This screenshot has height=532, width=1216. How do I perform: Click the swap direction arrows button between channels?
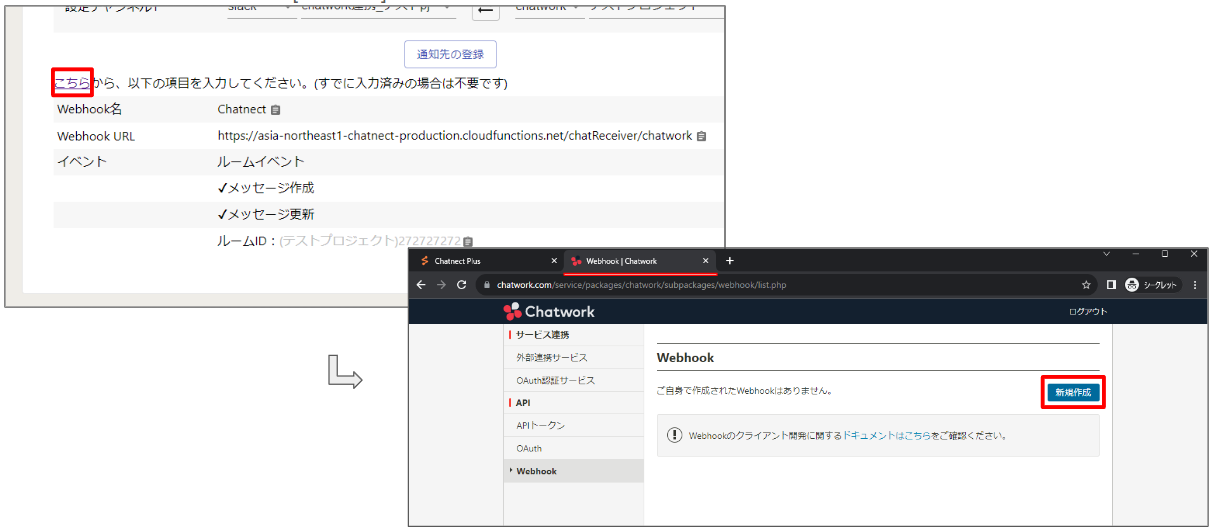point(485,9)
